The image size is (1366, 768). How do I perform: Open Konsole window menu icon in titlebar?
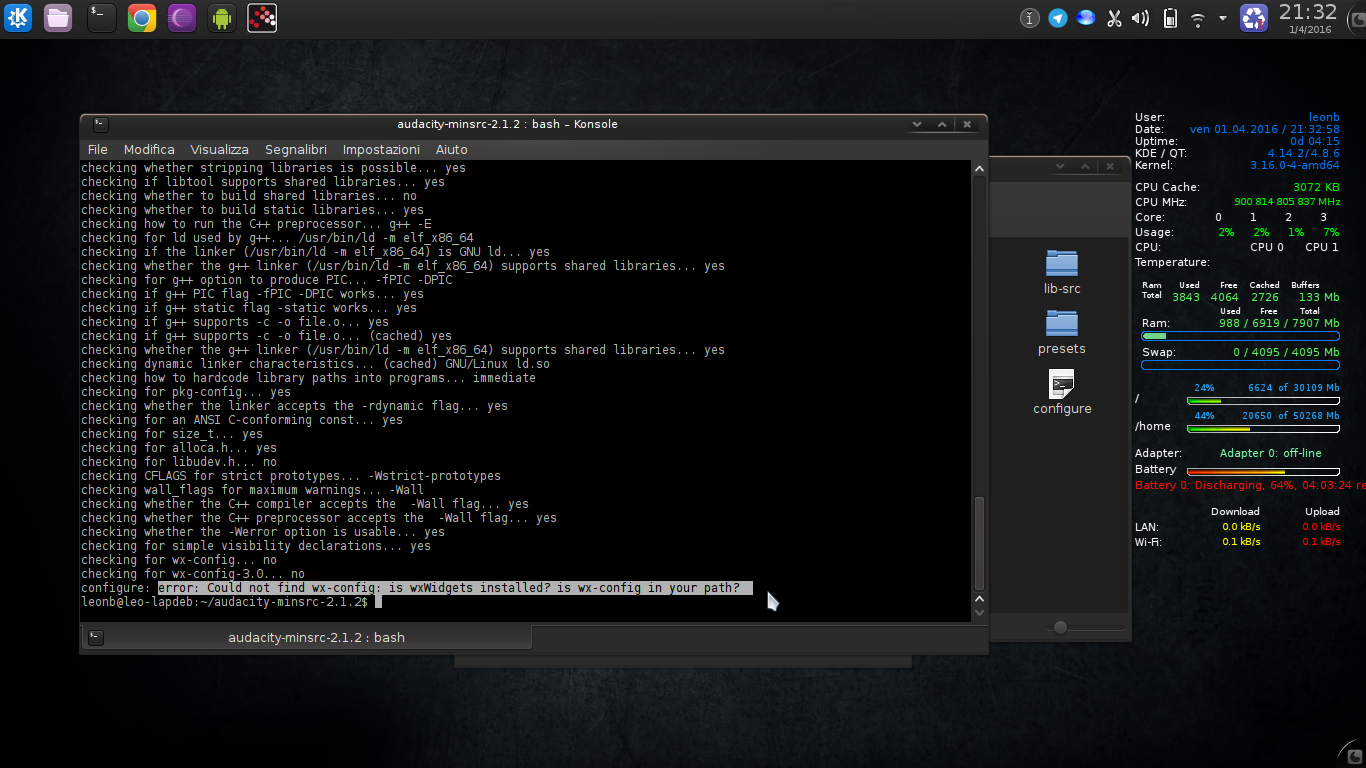click(x=100, y=125)
